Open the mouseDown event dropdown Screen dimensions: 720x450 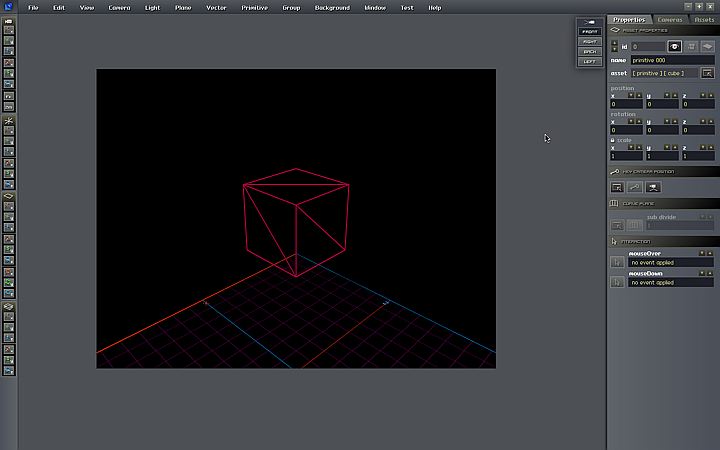[670, 283]
